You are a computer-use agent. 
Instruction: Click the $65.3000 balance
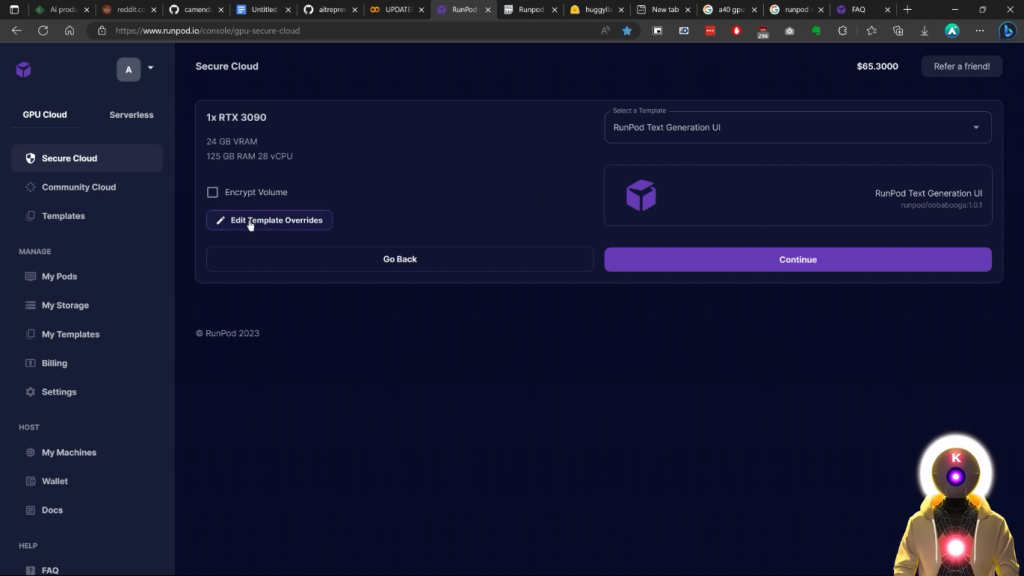(x=877, y=66)
